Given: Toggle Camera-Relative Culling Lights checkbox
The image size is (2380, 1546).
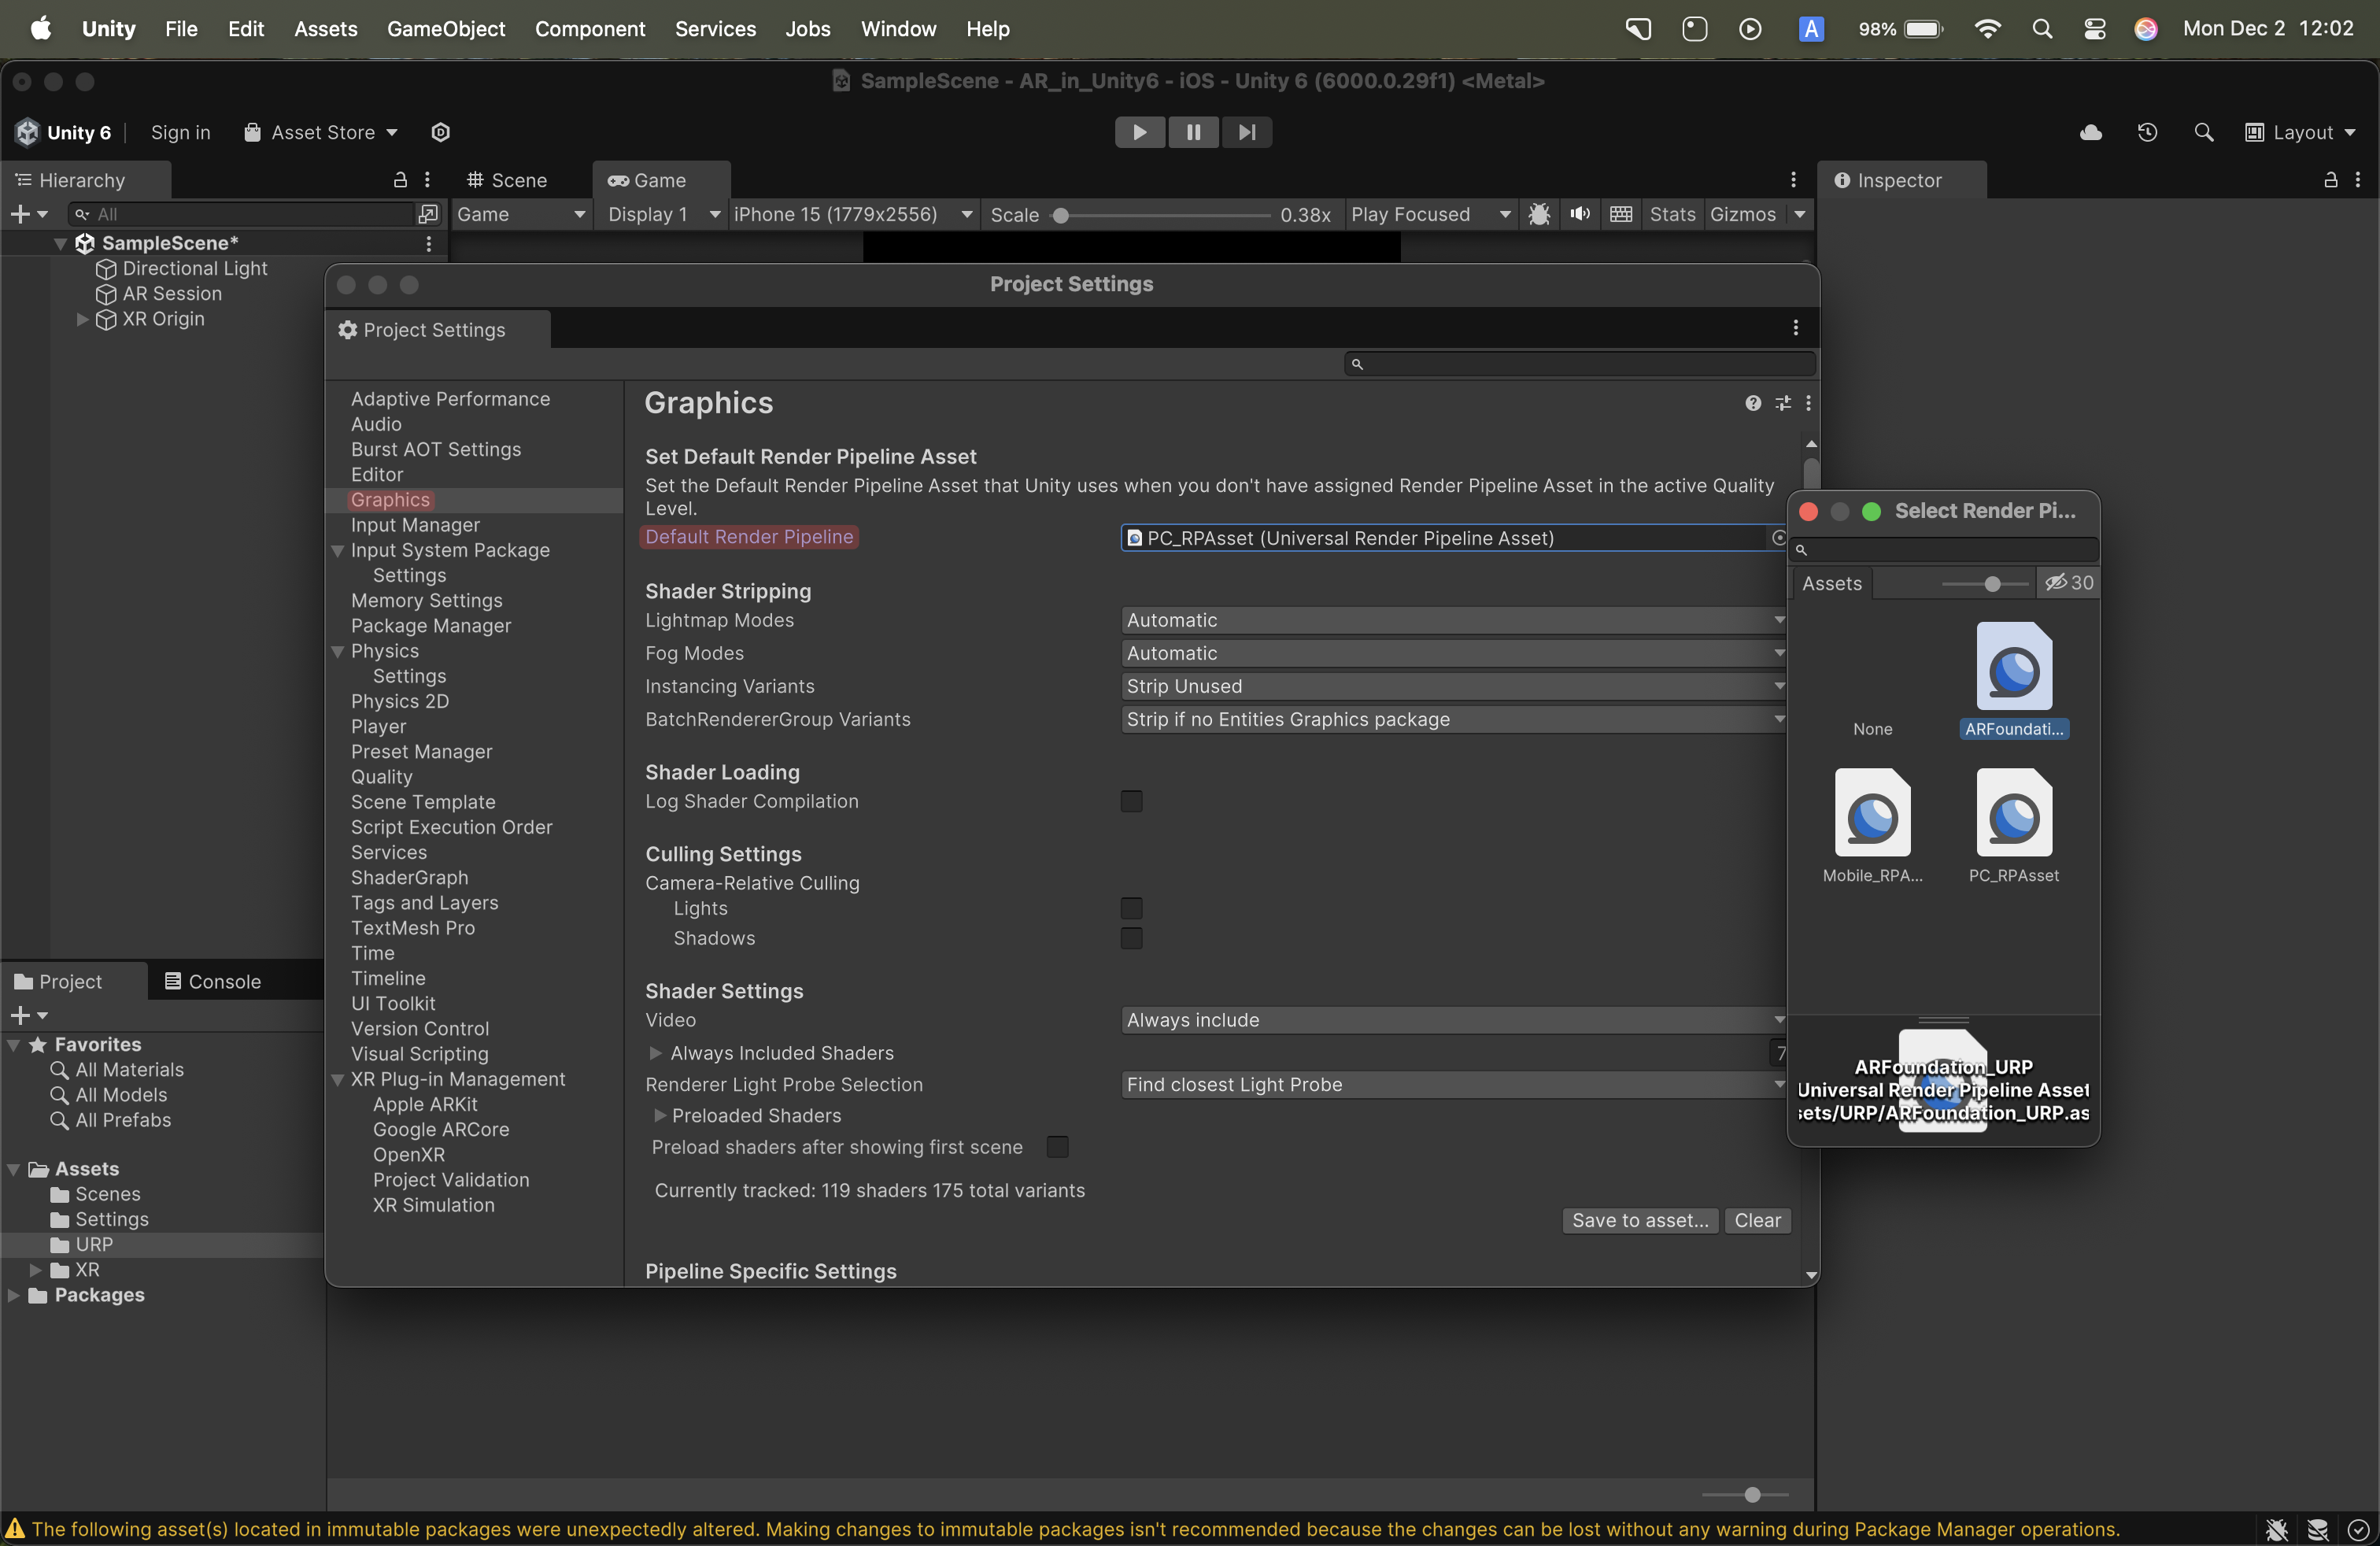Looking at the screenshot, I should point(1131,908).
